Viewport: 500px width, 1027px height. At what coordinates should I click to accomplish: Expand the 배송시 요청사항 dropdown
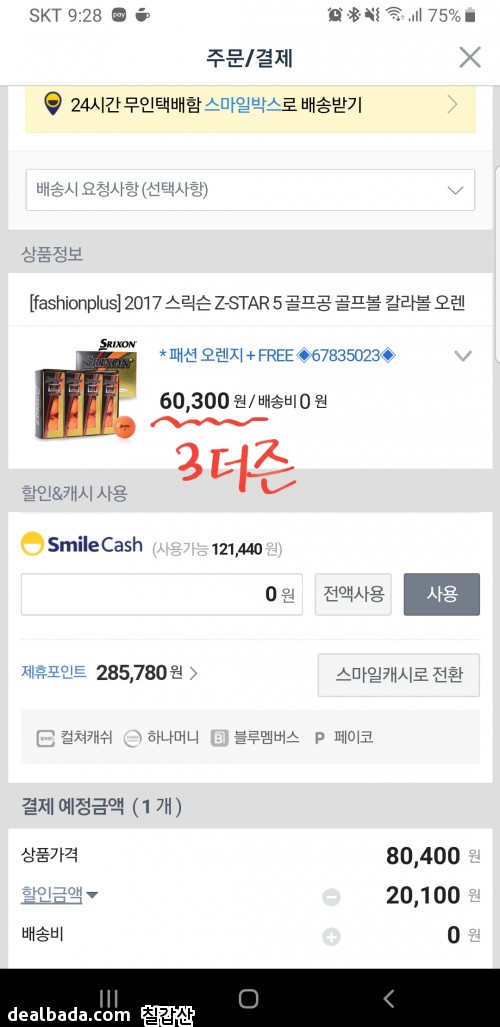pos(250,190)
